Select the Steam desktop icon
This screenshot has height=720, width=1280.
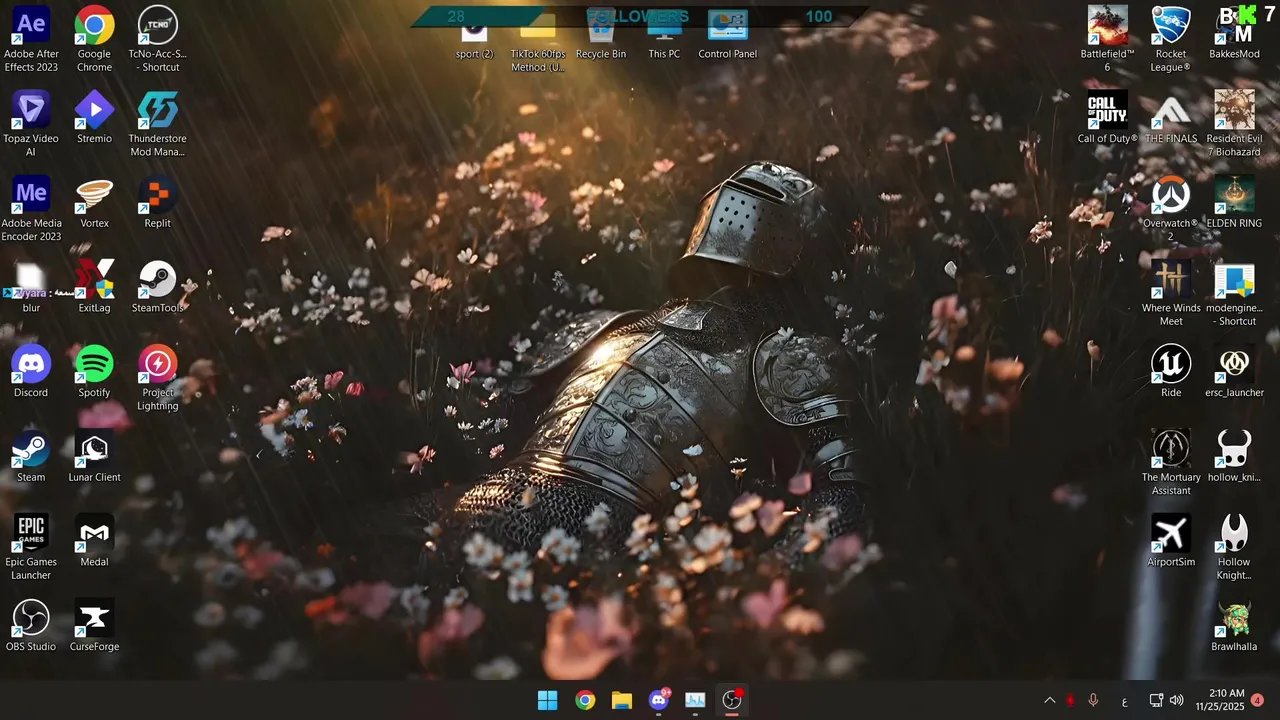click(31, 457)
